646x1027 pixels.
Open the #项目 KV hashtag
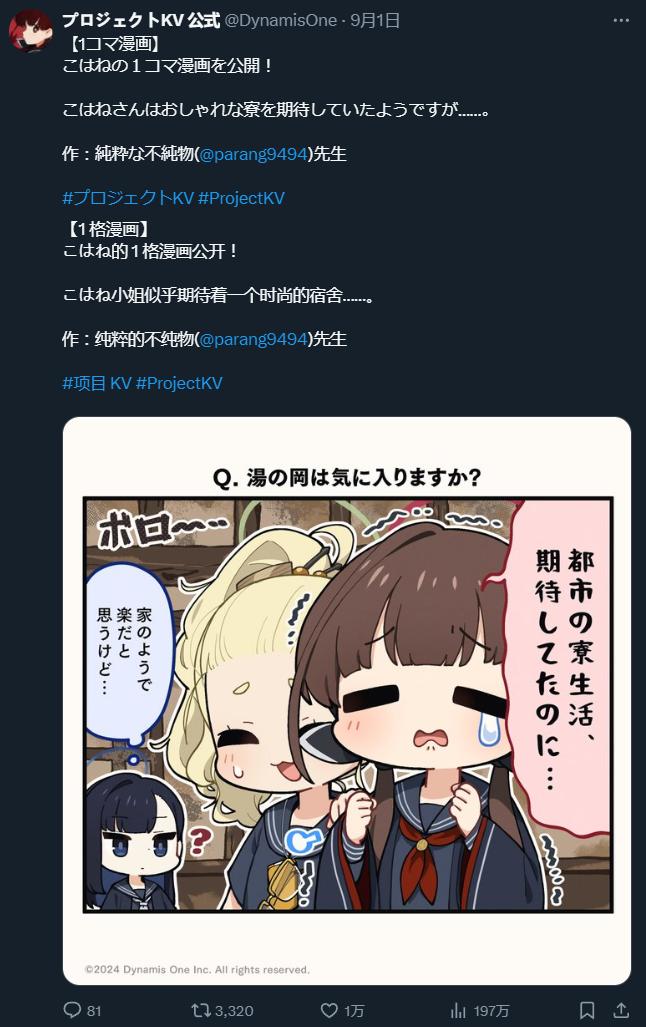(97, 383)
